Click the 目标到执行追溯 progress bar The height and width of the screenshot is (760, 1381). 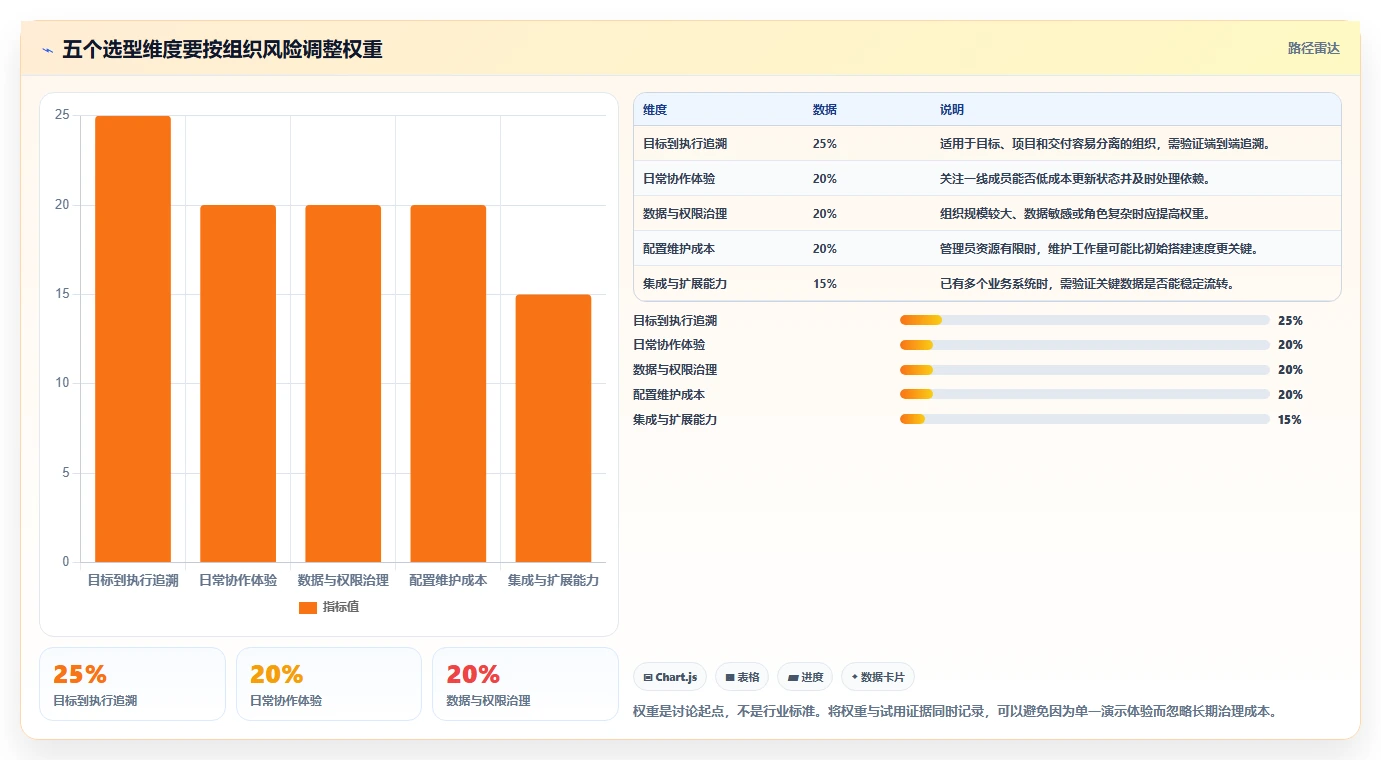pyautogui.click(x=1085, y=320)
